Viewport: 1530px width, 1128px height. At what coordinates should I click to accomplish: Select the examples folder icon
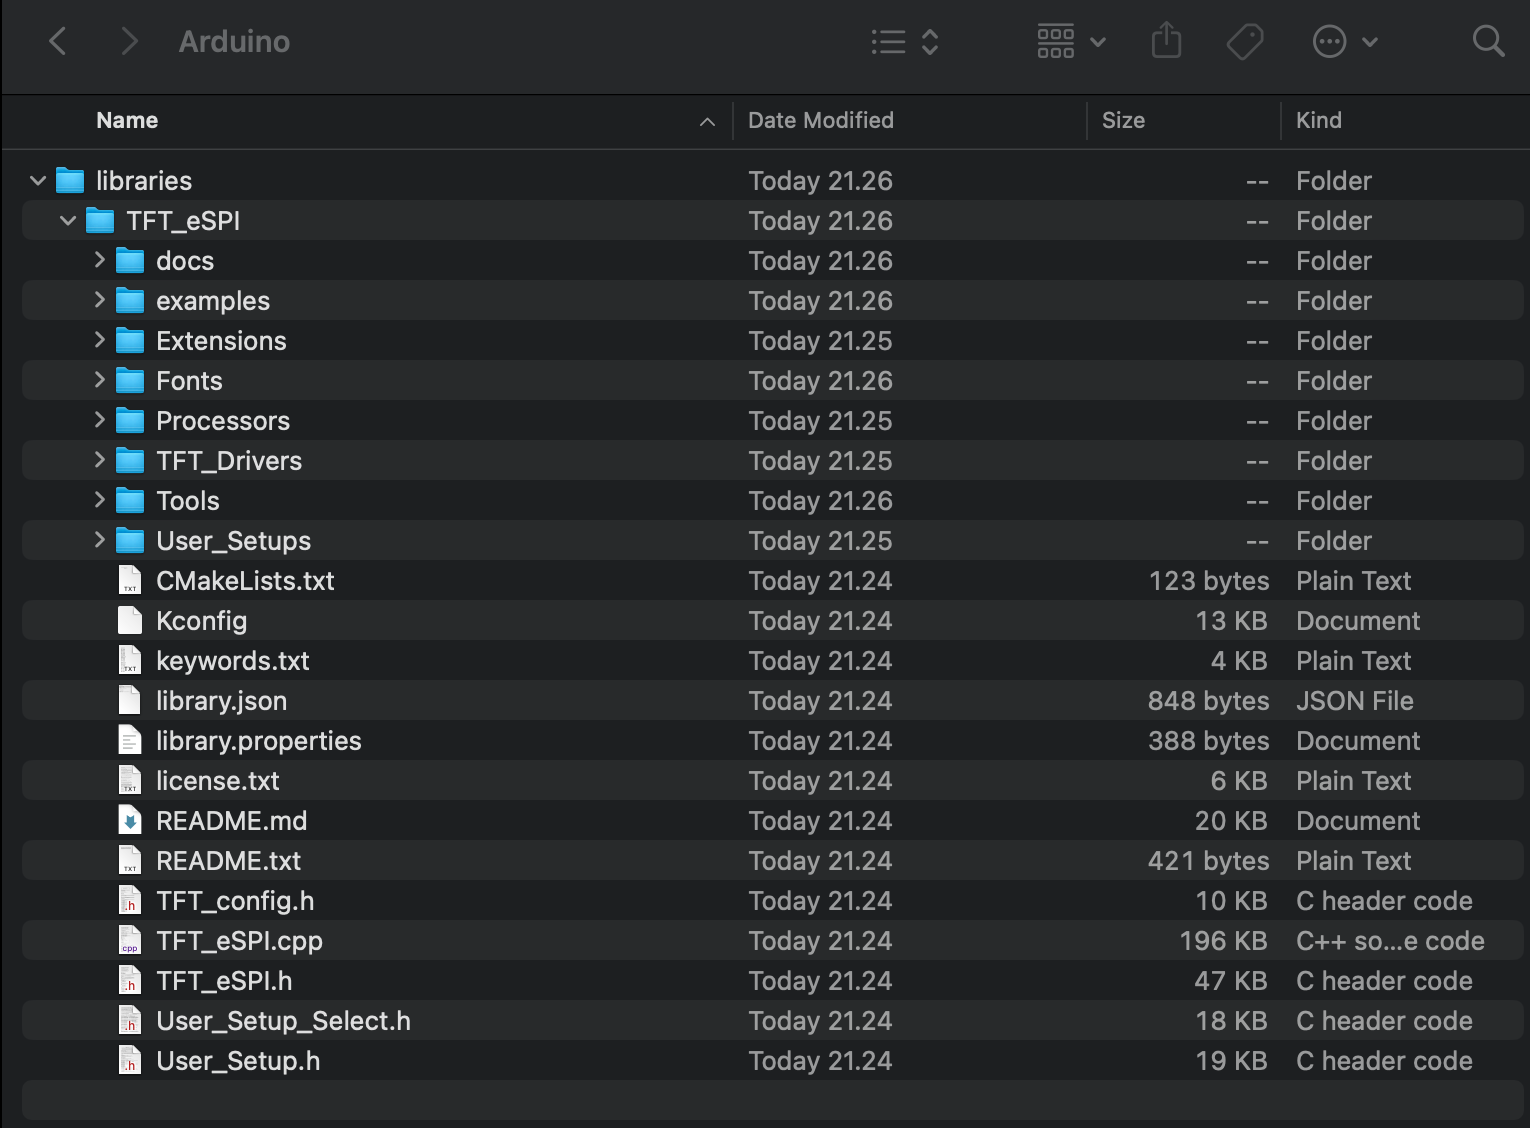click(x=130, y=301)
